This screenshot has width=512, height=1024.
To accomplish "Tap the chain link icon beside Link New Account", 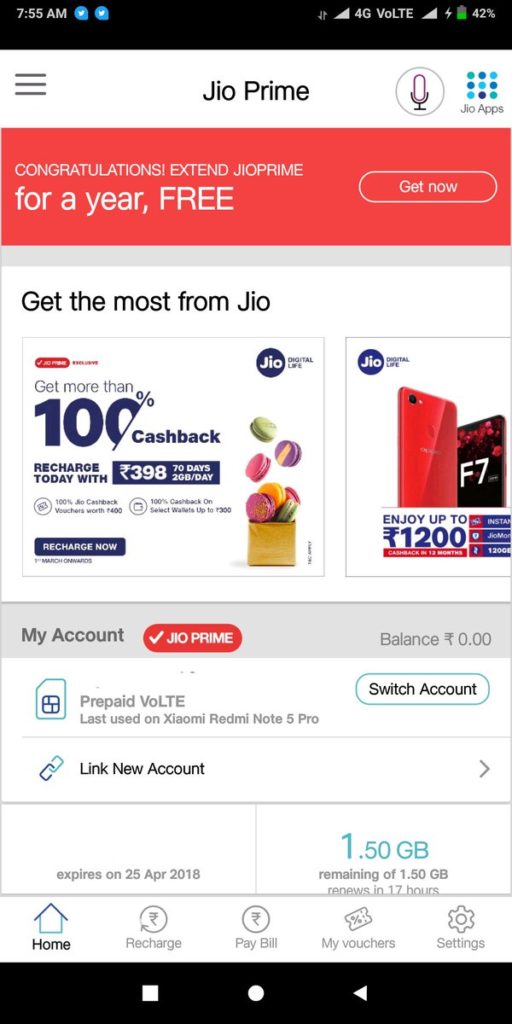I will click(x=51, y=769).
